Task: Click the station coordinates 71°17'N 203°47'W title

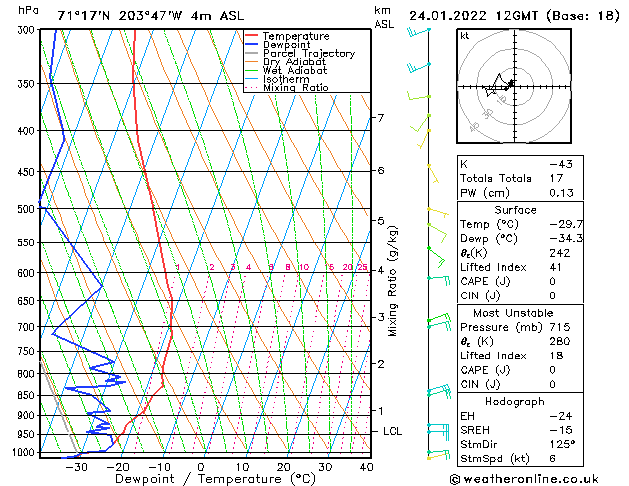Action: pyautogui.click(x=120, y=16)
